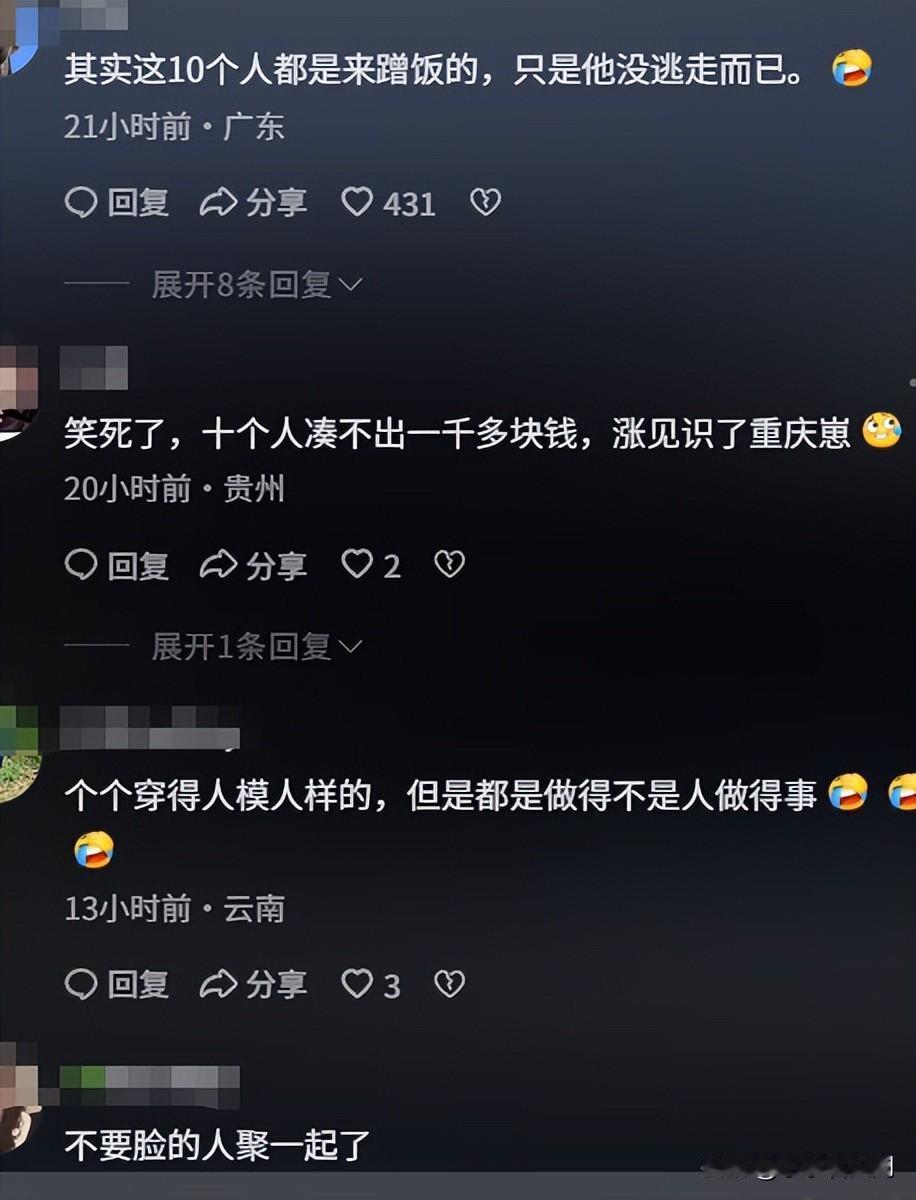Share the Yunnan comment
The width and height of the screenshot is (916, 1200).
point(253,985)
